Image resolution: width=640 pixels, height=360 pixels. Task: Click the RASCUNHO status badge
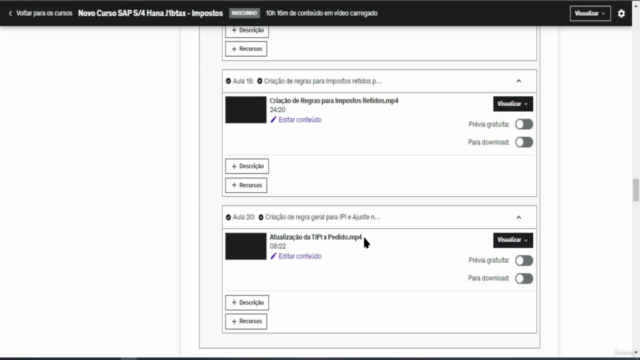point(244,13)
